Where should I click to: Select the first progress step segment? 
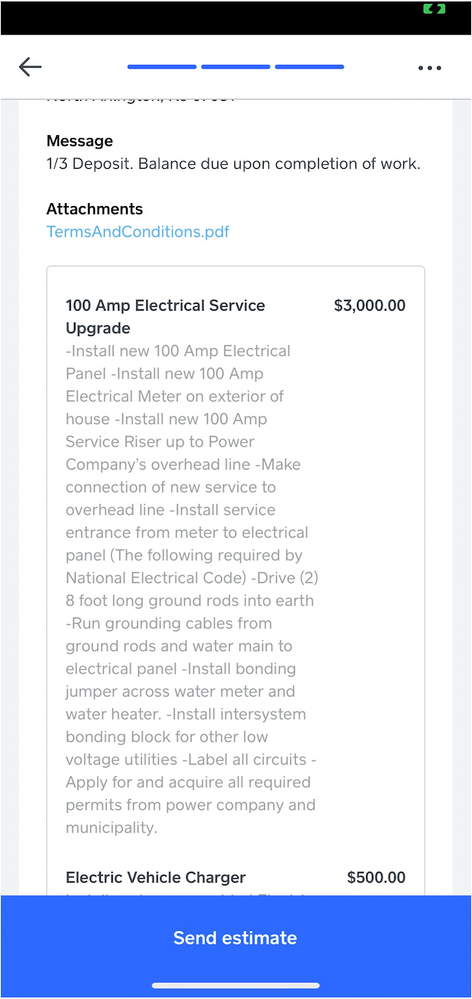(162, 67)
